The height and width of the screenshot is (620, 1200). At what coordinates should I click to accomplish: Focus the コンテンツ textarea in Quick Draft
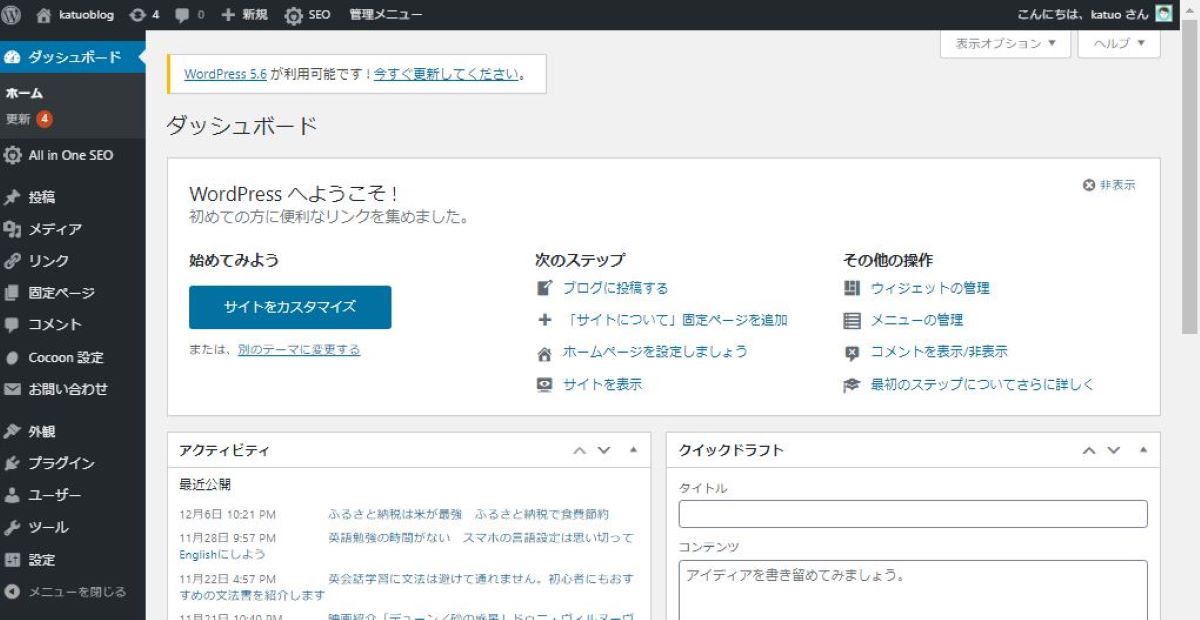(x=913, y=590)
